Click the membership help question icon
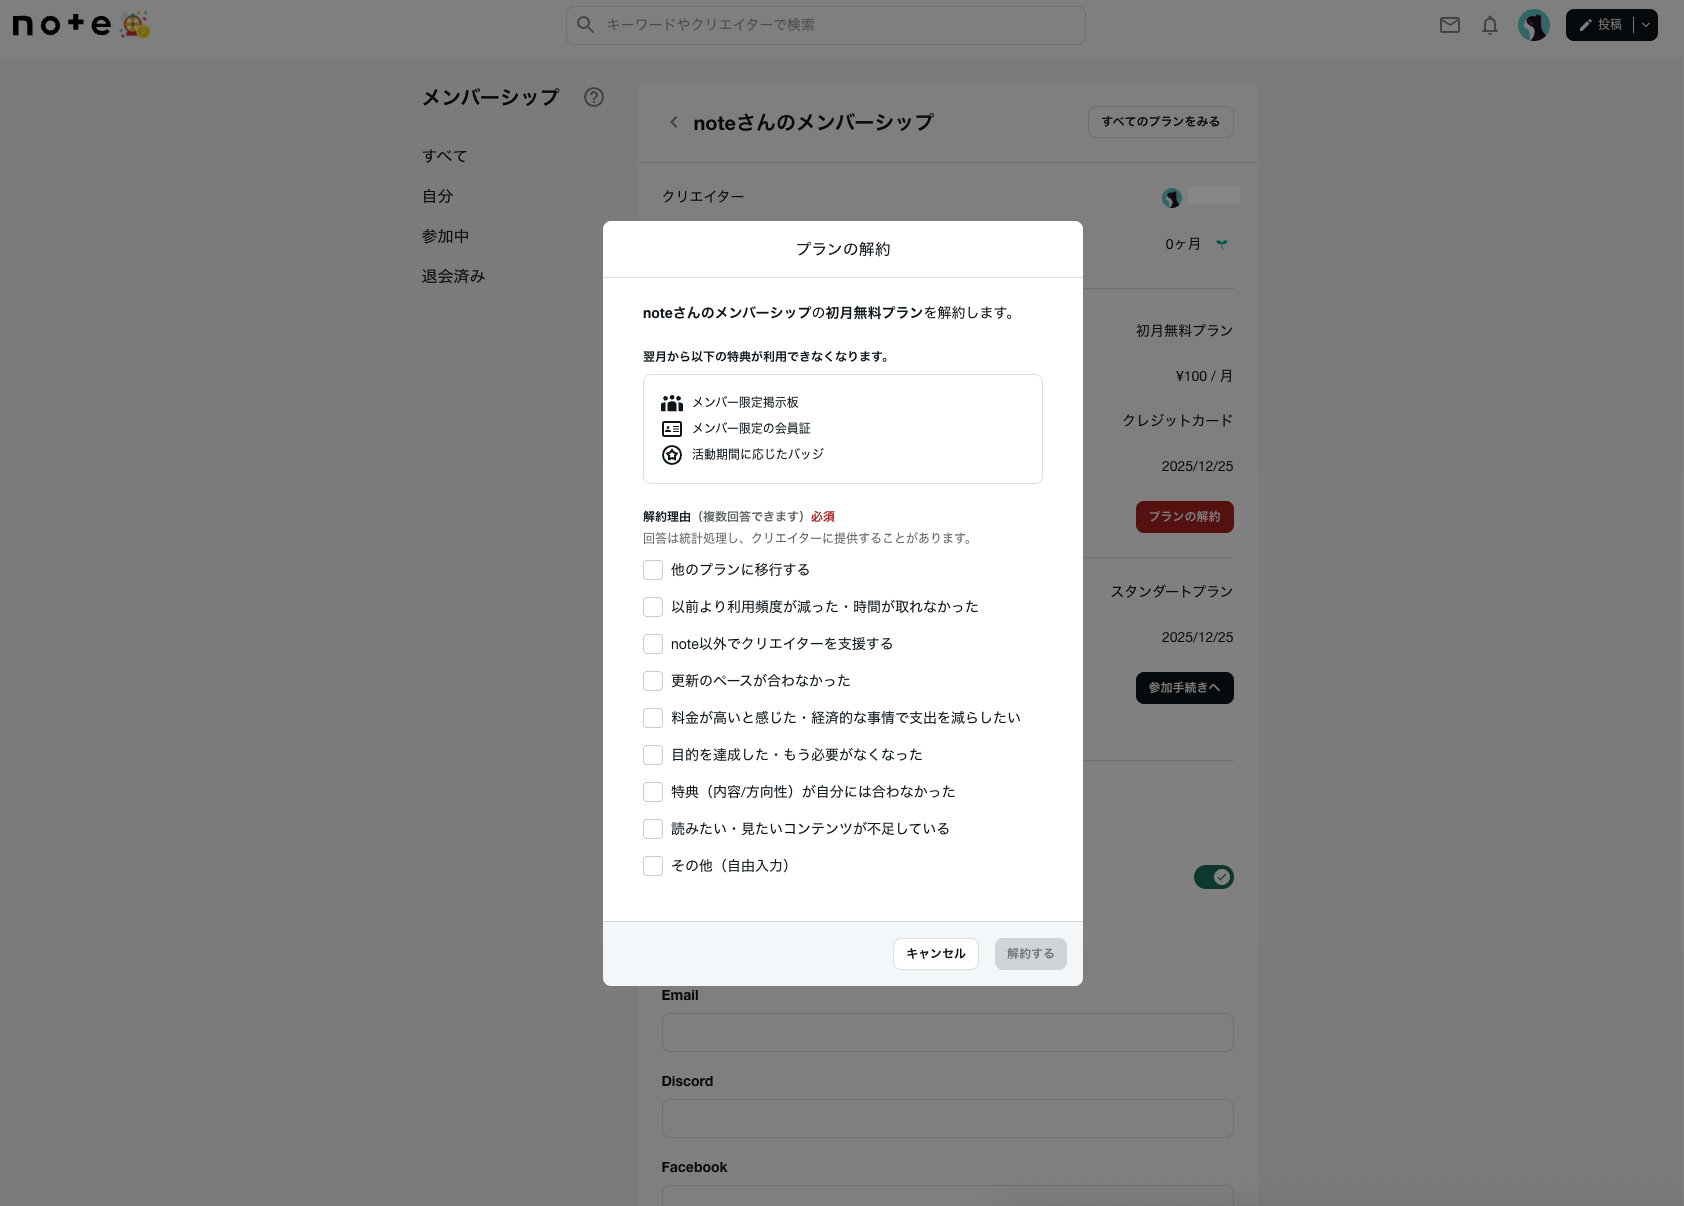Image resolution: width=1684 pixels, height=1206 pixels. click(x=594, y=97)
